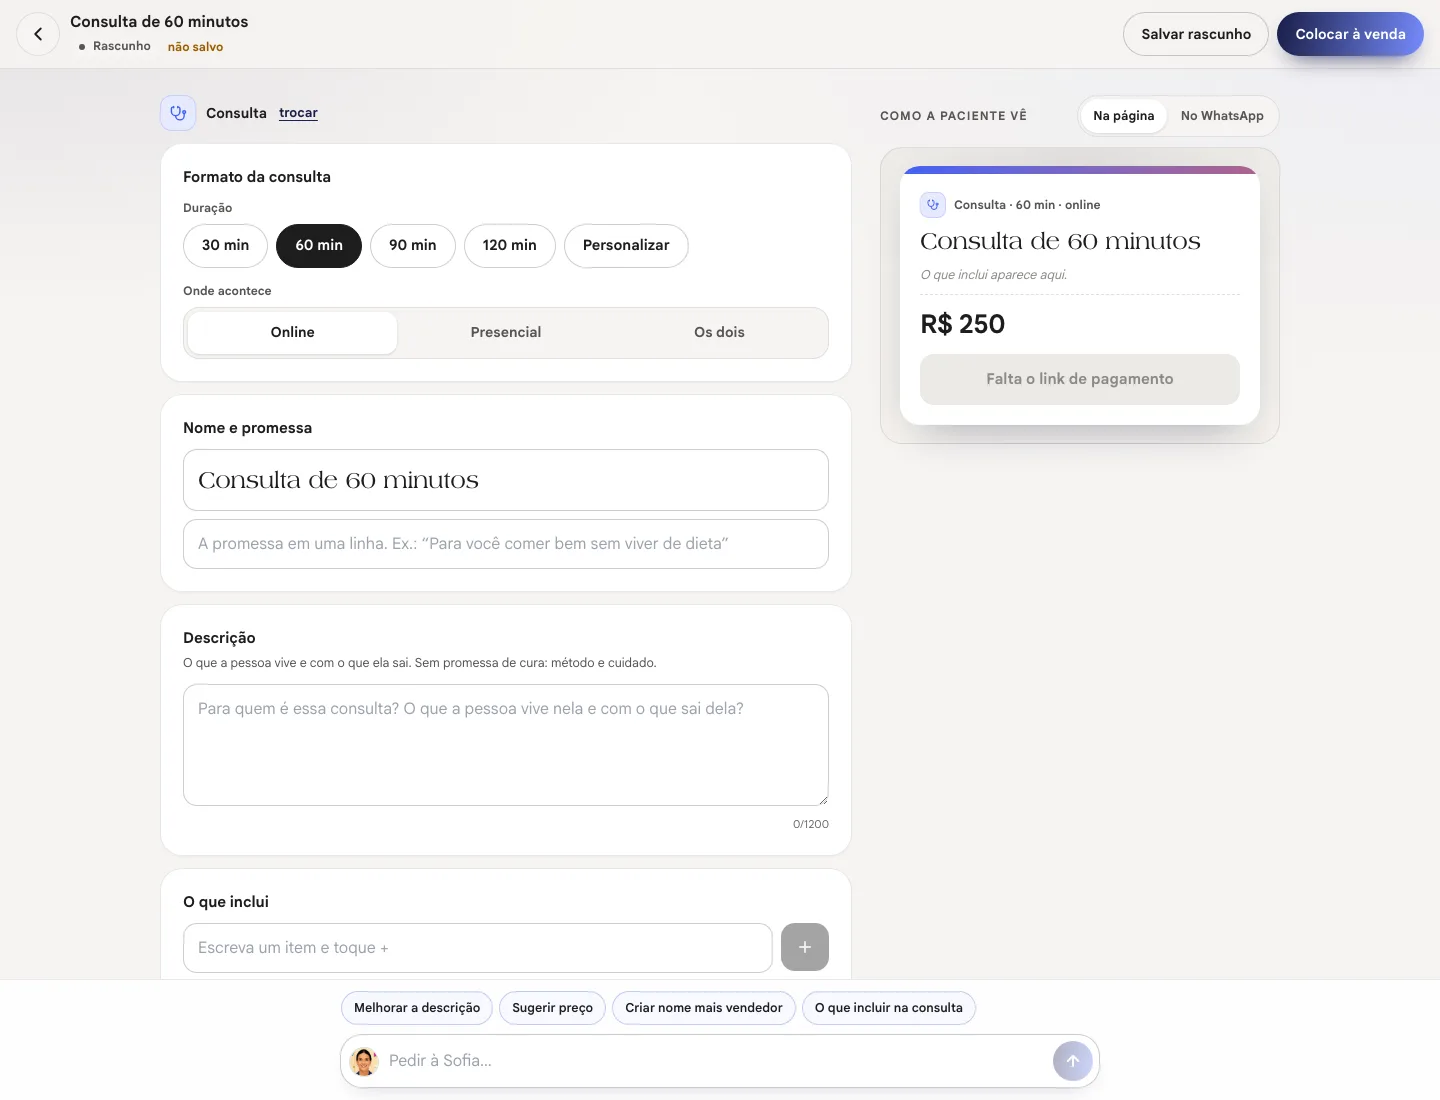
Task: Click the stethoscope Consulta type icon
Action: point(178,113)
